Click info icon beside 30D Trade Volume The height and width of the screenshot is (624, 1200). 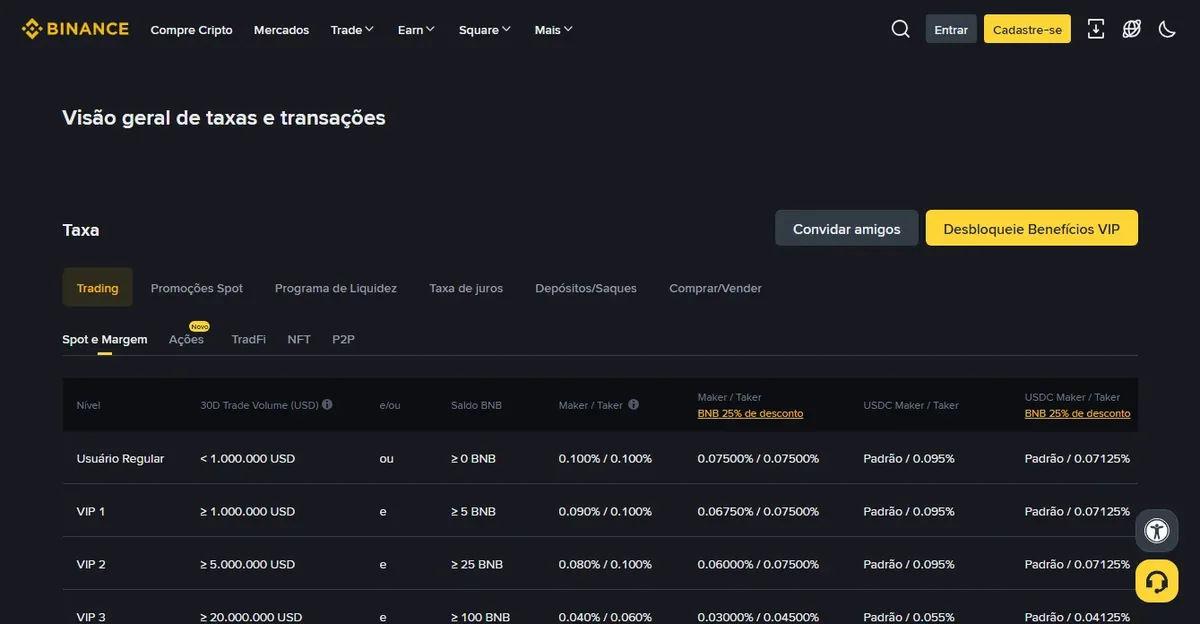pos(327,405)
